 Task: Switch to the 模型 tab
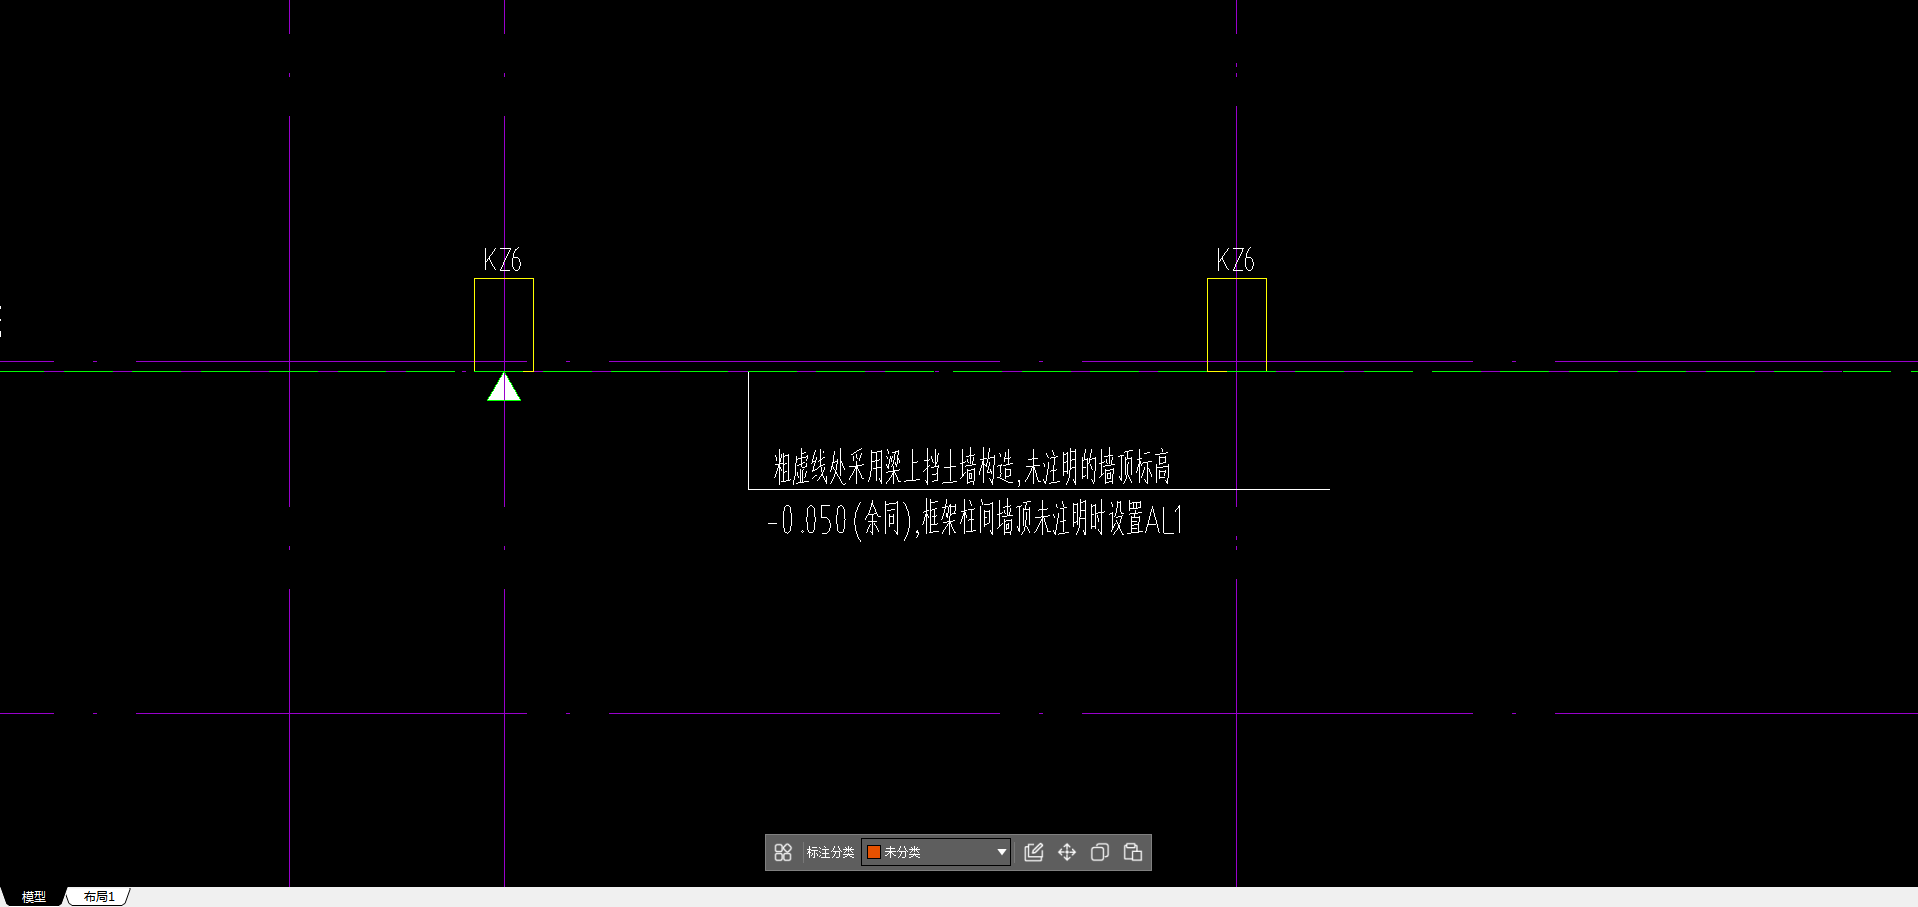pos(34,897)
